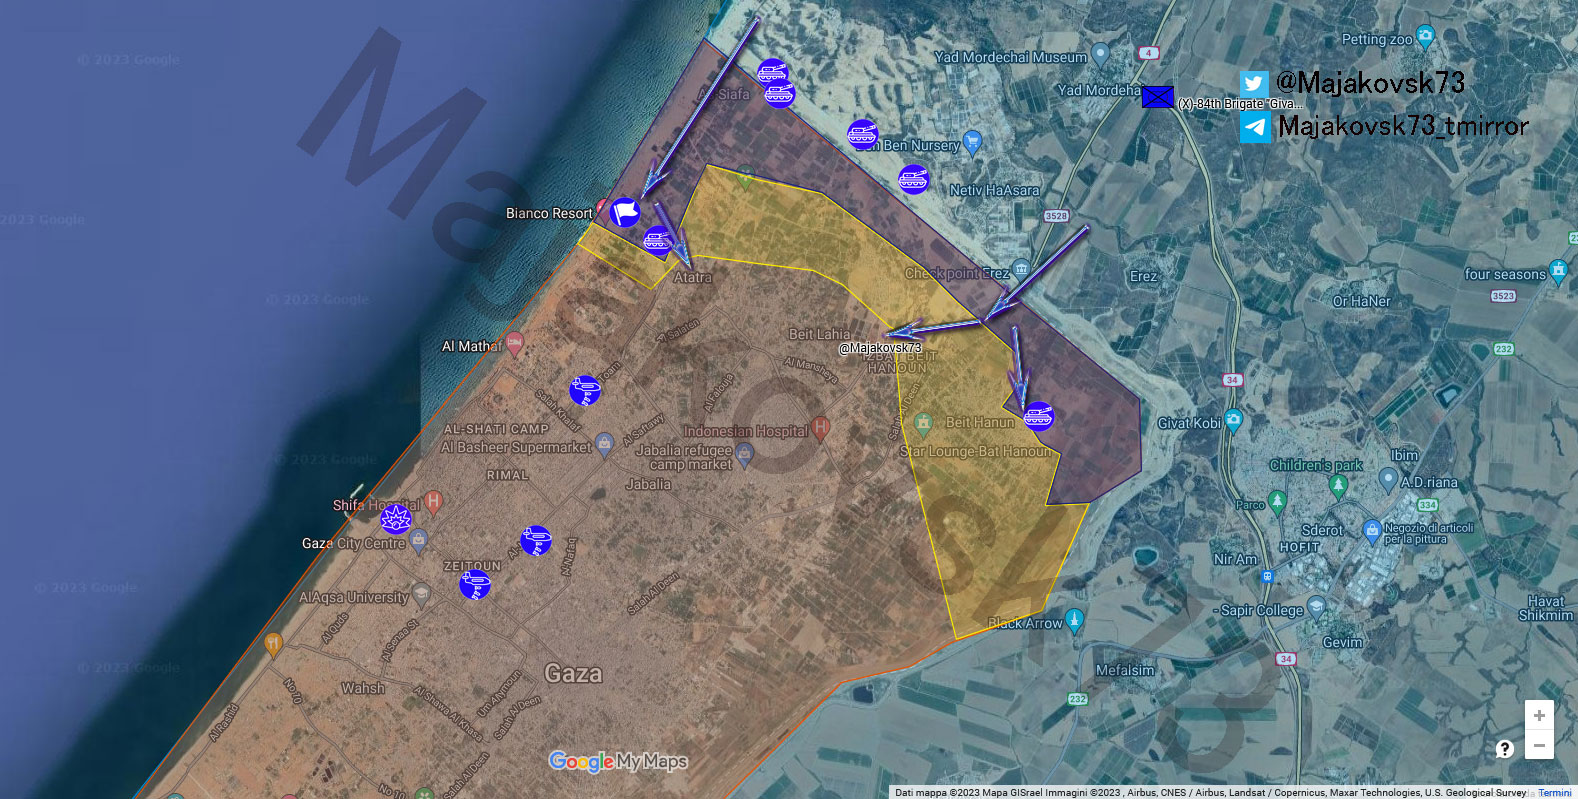Open the Givat Kobi camera pin
Viewport: 1578px width, 799px height.
(1233, 421)
